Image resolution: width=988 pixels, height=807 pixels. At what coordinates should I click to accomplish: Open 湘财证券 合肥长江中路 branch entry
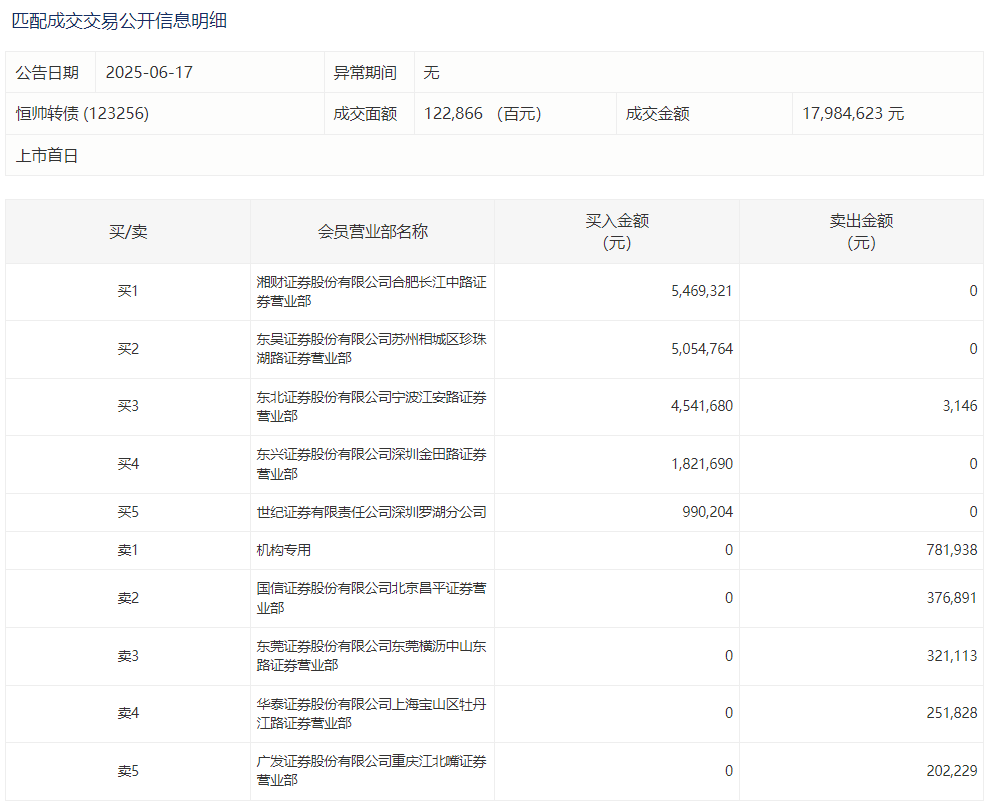371,292
